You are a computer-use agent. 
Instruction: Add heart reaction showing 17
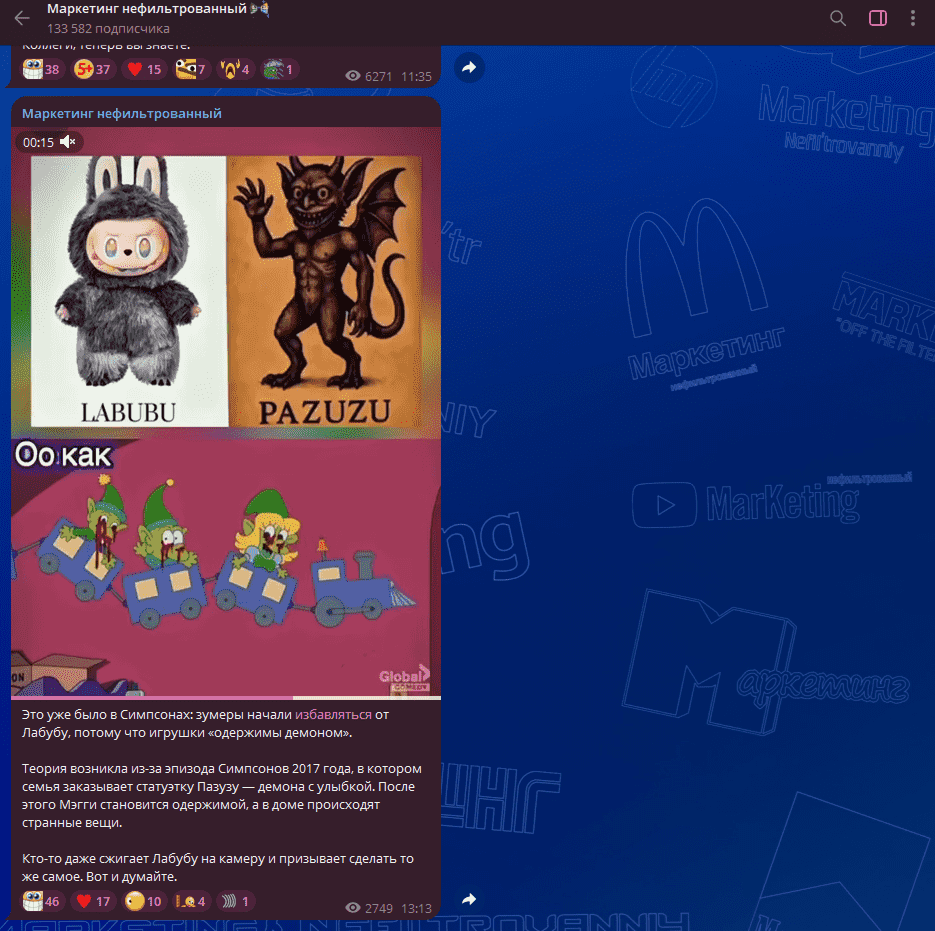[x=92, y=901]
